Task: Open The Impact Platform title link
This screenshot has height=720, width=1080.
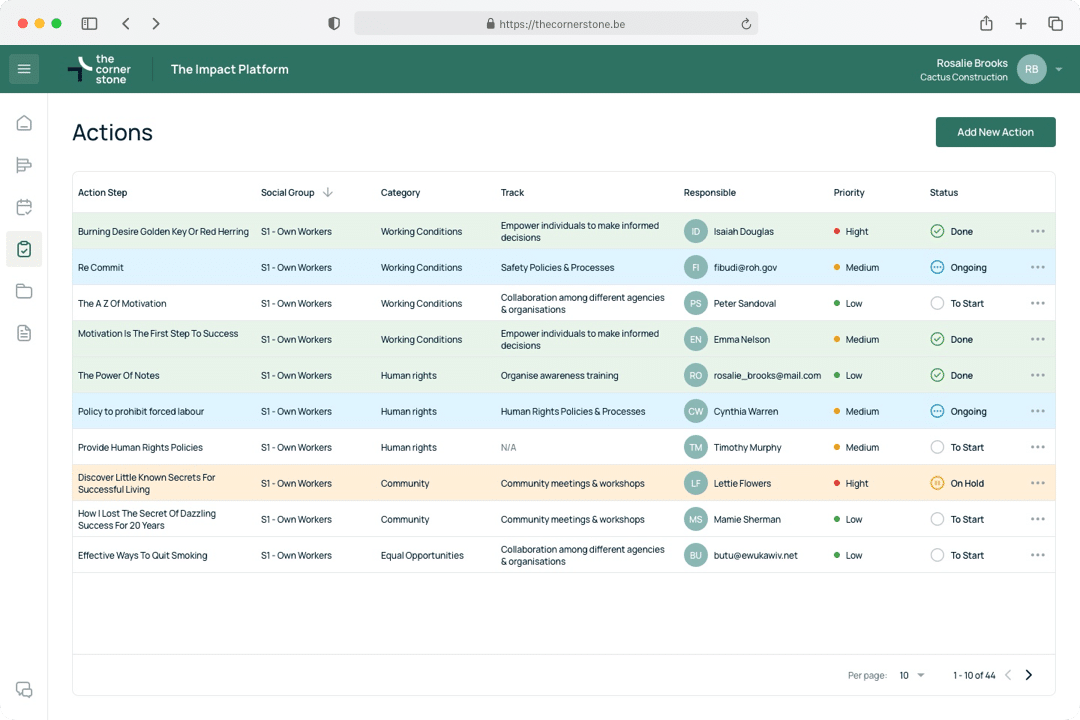Action: coord(229,69)
